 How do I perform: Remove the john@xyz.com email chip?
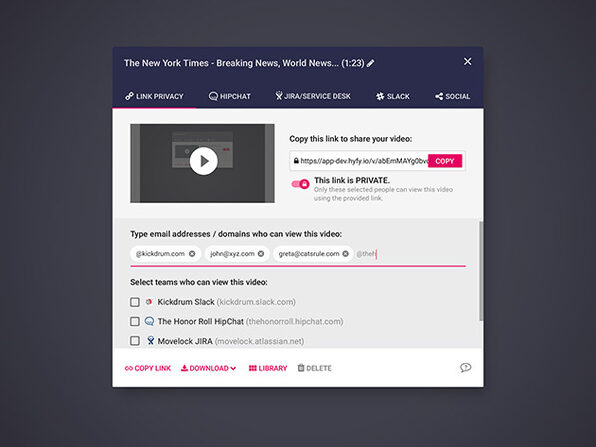click(261, 254)
